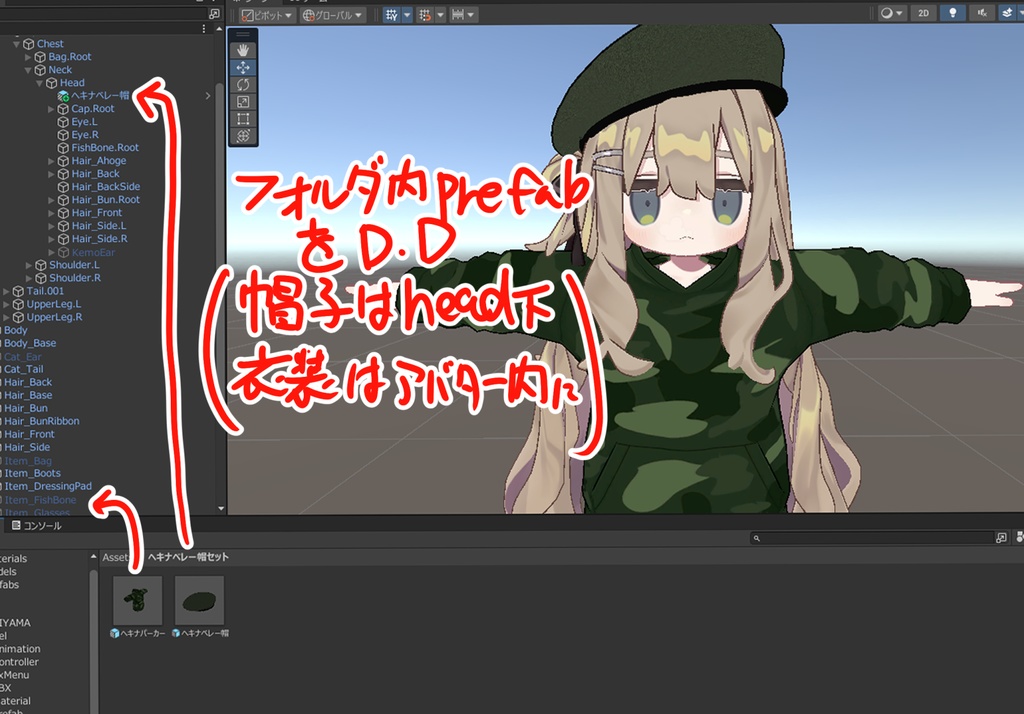Image resolution: width=1024 pixels, height=714 pixels.
Task: Click project folder list scroll-up arrow
Action: coord(93,557)
